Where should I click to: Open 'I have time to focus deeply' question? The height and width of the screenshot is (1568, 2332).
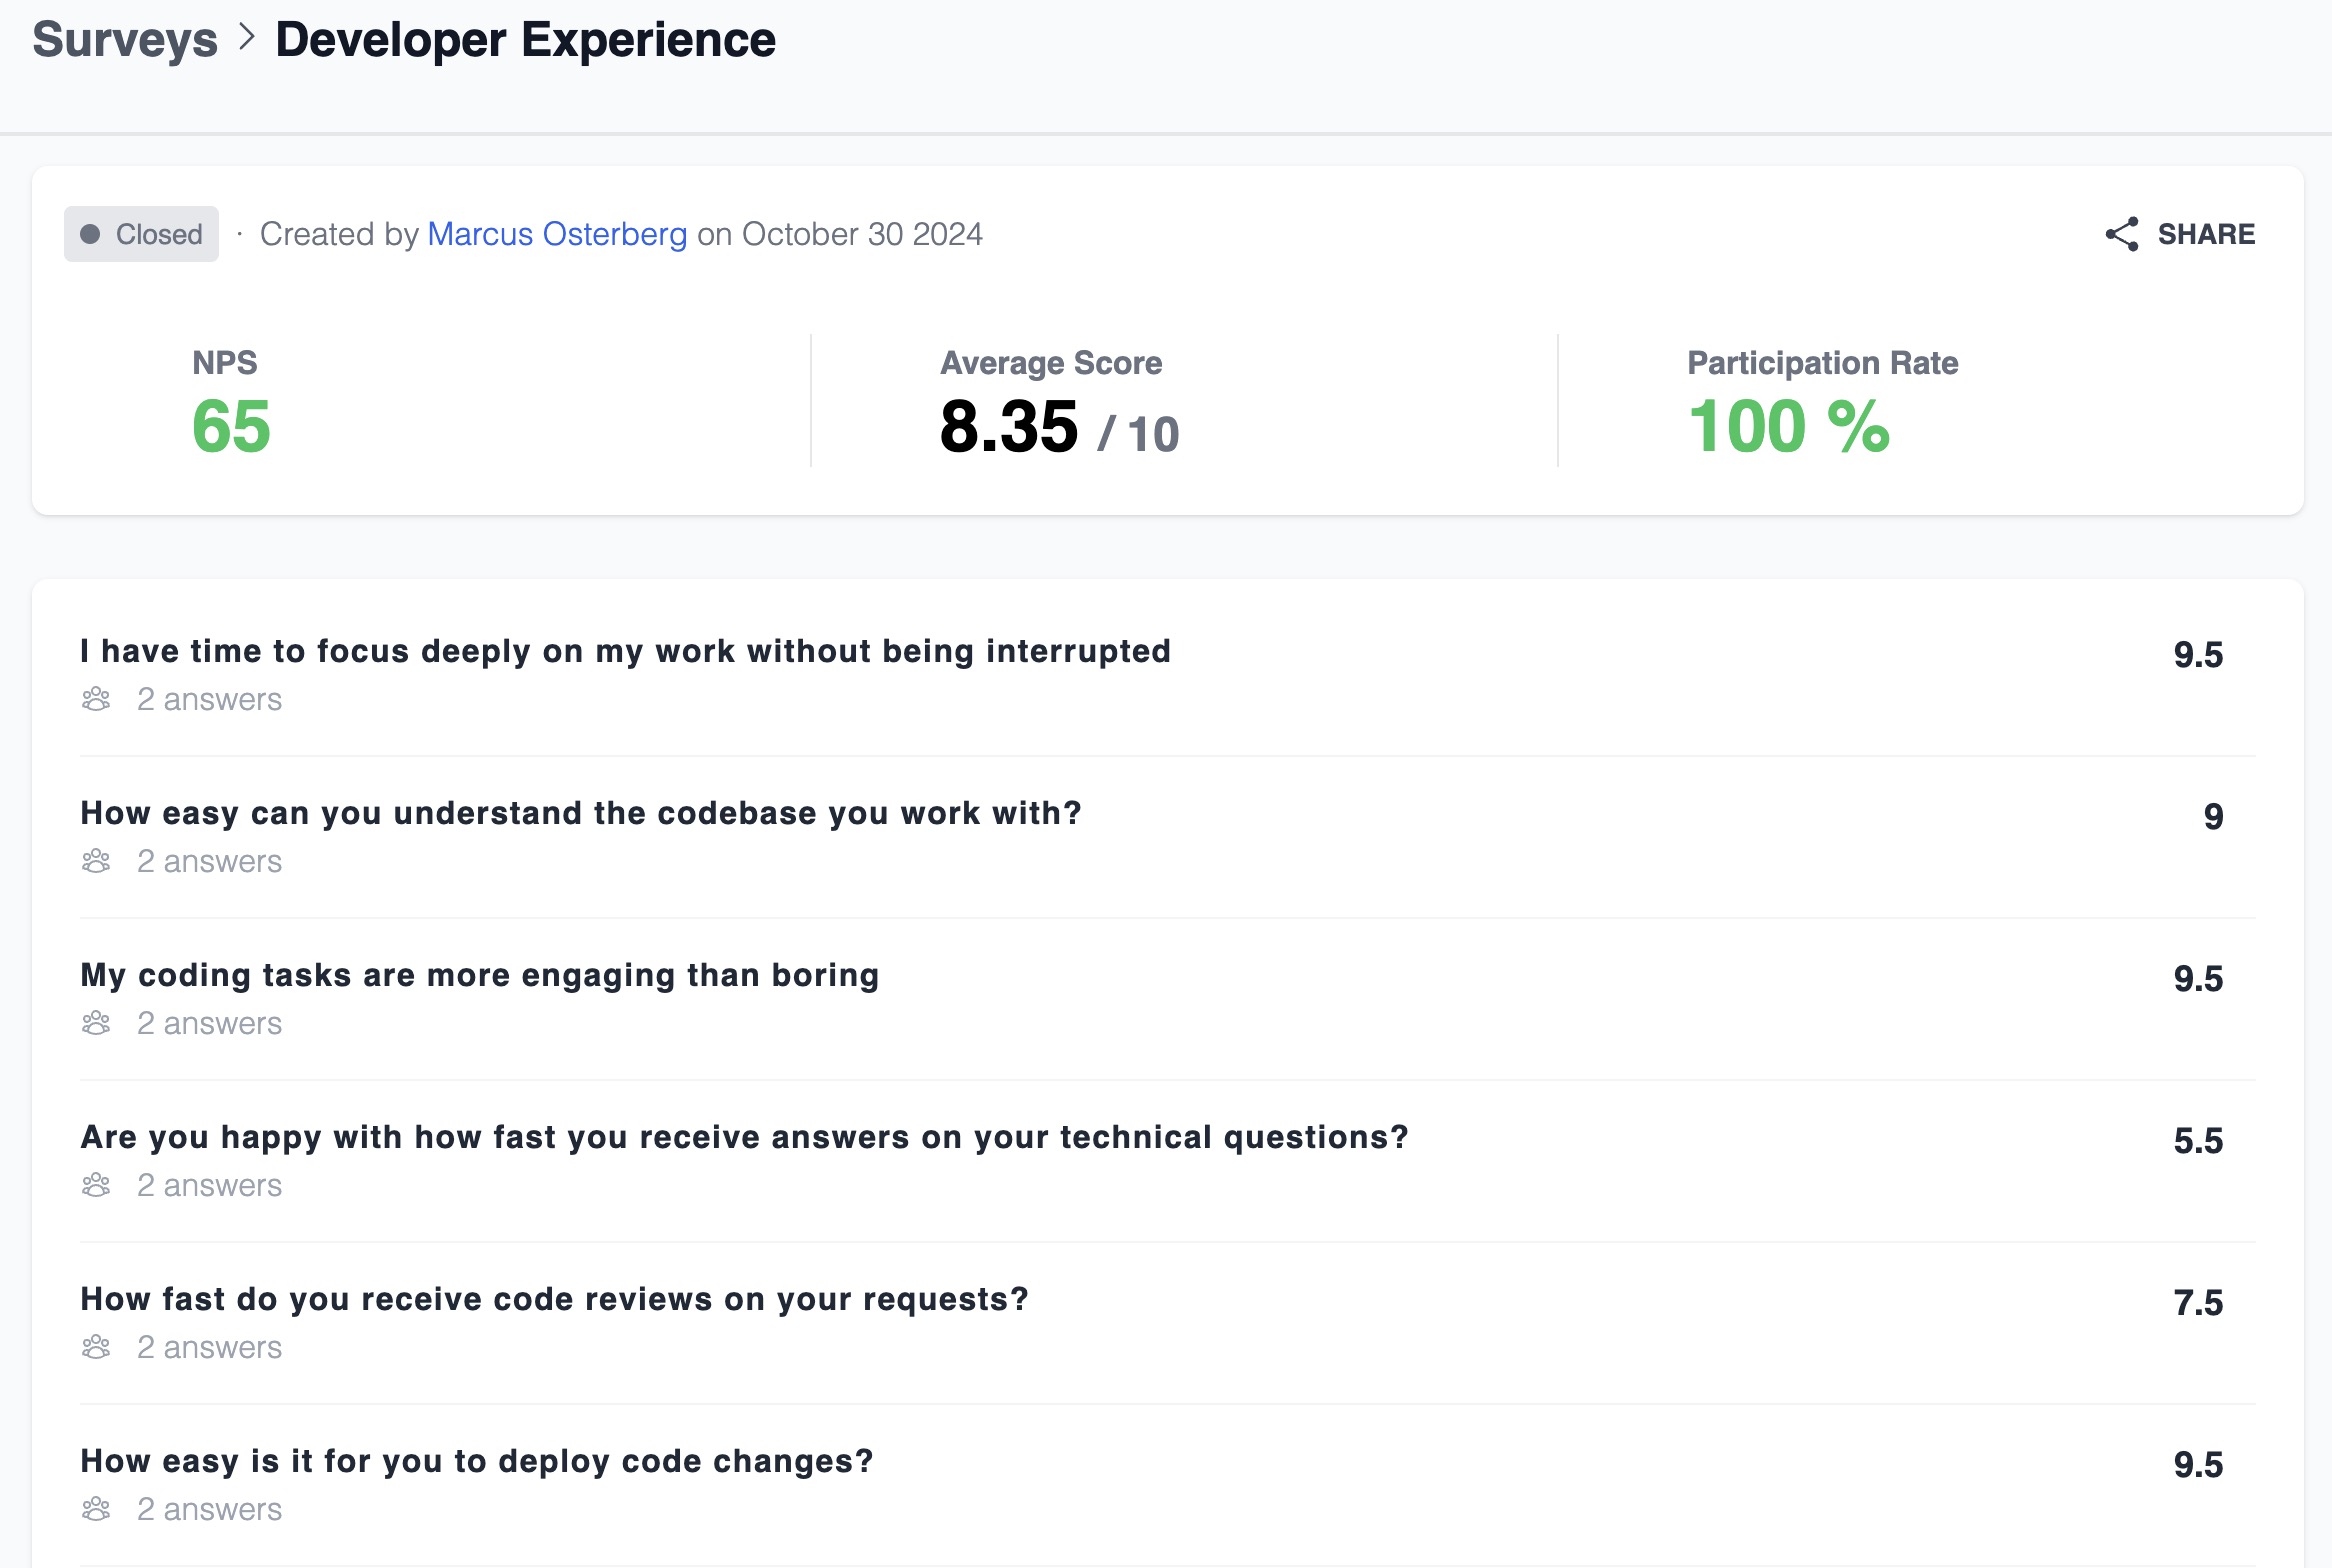point(625,651)
